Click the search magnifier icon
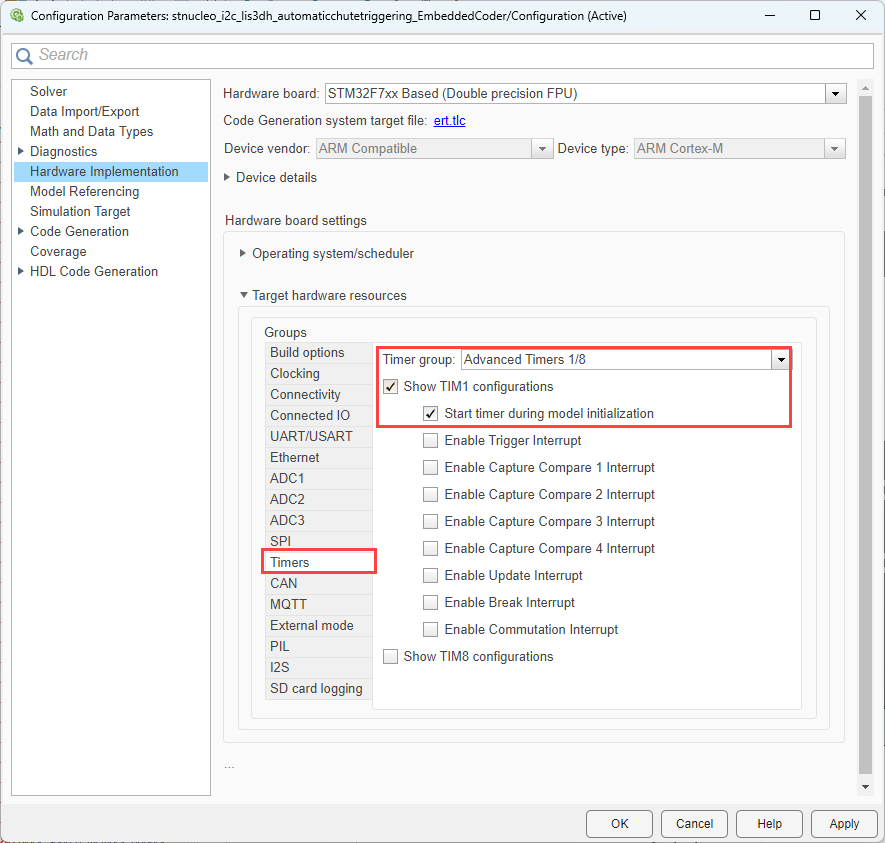The height and width of the screenshot is (843, 885). click(x=25, y=56)
